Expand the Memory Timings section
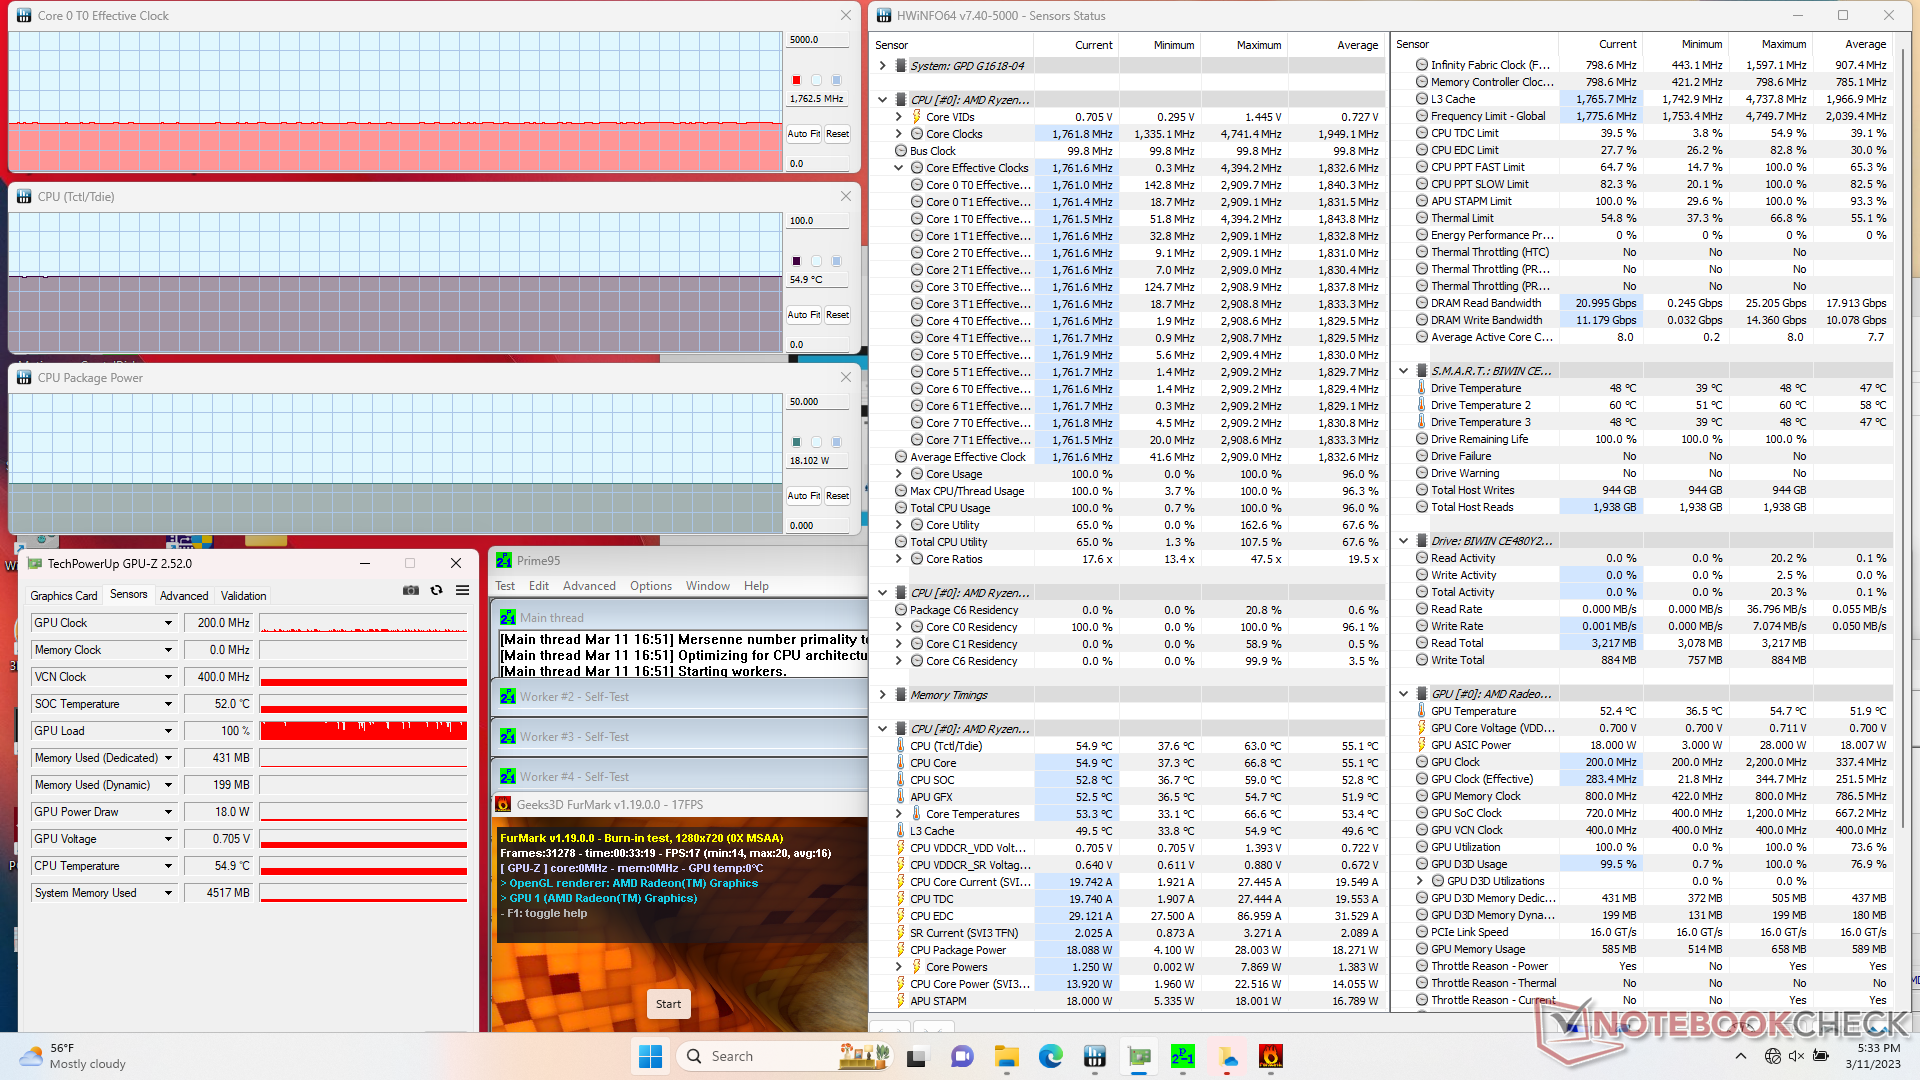 pos(882,695)
